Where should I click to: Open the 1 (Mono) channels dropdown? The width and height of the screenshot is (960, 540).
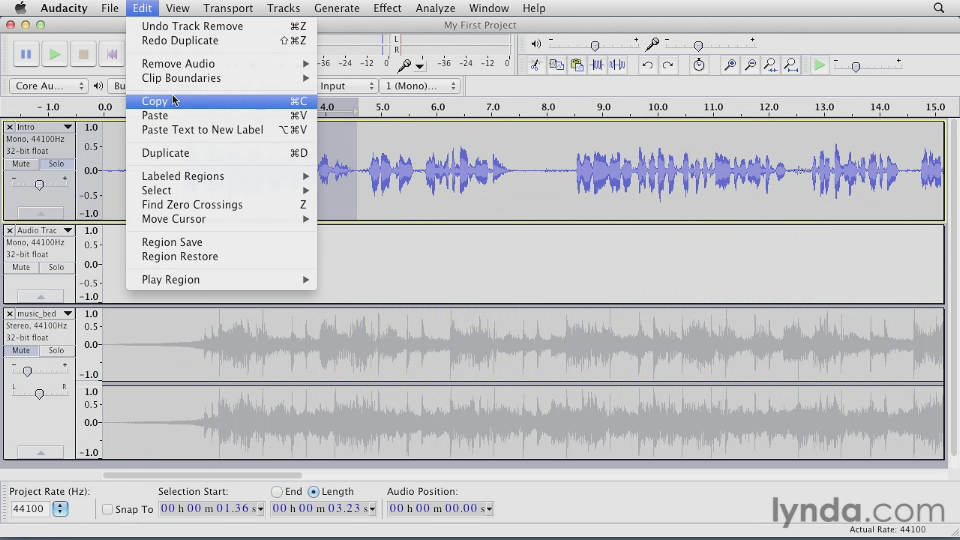pyautogui.click(x=419, y=86)
